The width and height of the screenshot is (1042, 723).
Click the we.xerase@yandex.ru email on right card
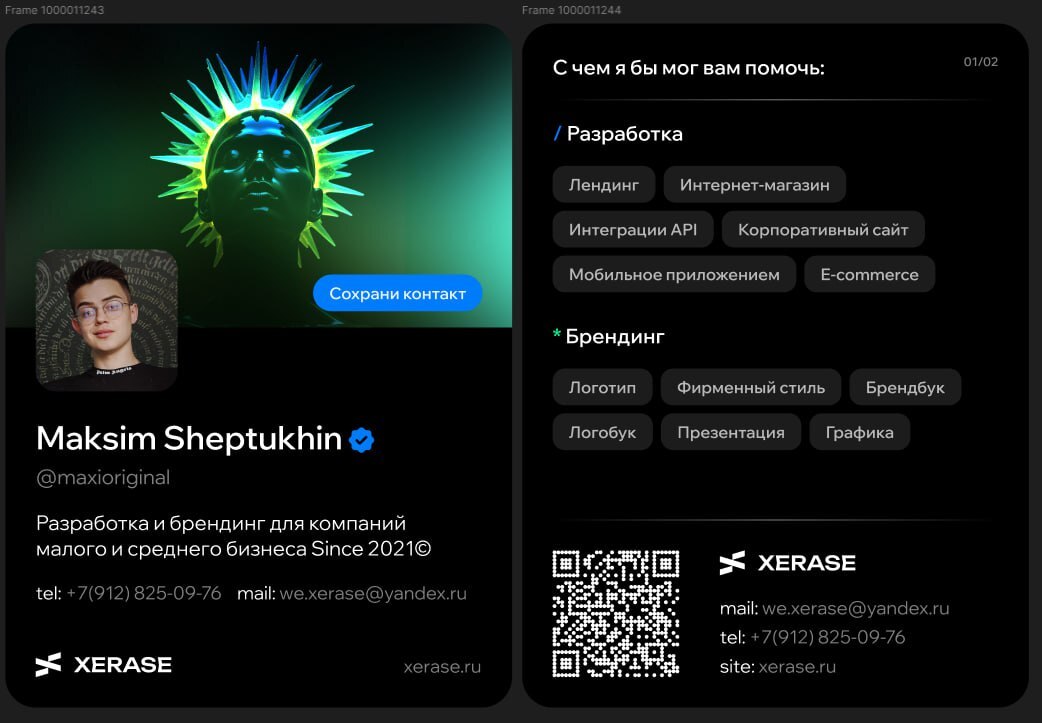pyautogui.click(x=855, y=608)
